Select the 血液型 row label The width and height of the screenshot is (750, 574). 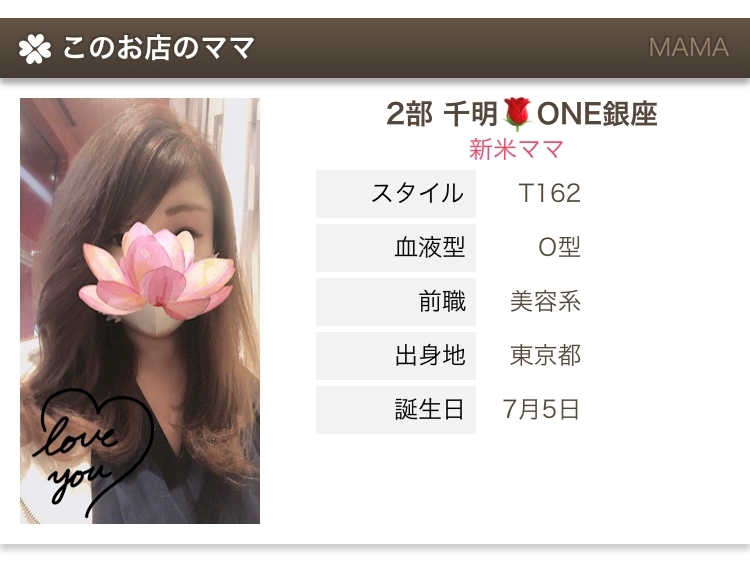point(396,248)
